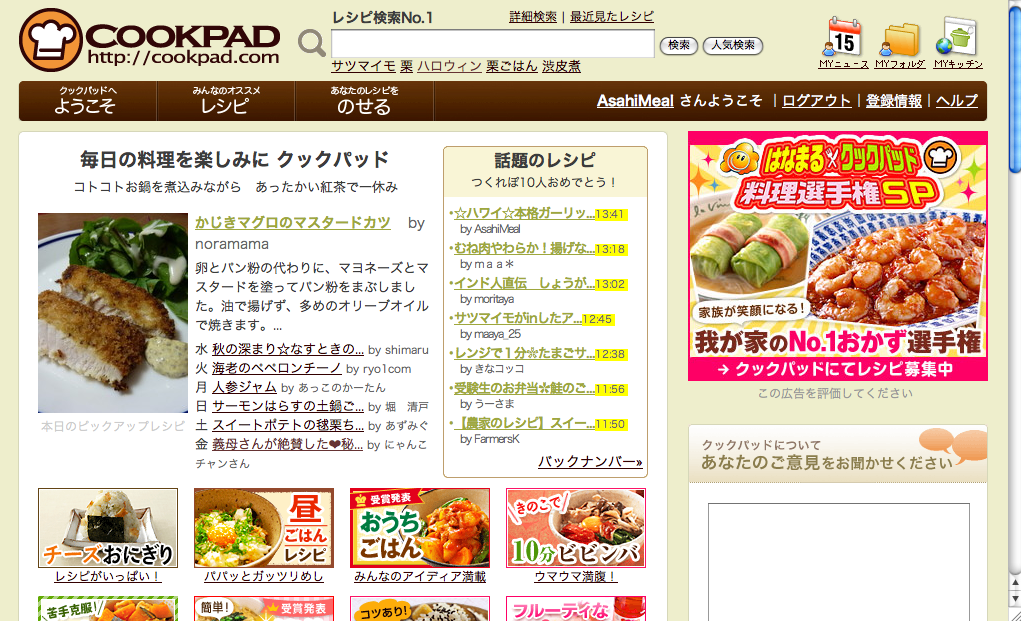Open レンジで１分※たまごサ trending recipe
Screen dimensions: 1021x621
click(524, 353)
